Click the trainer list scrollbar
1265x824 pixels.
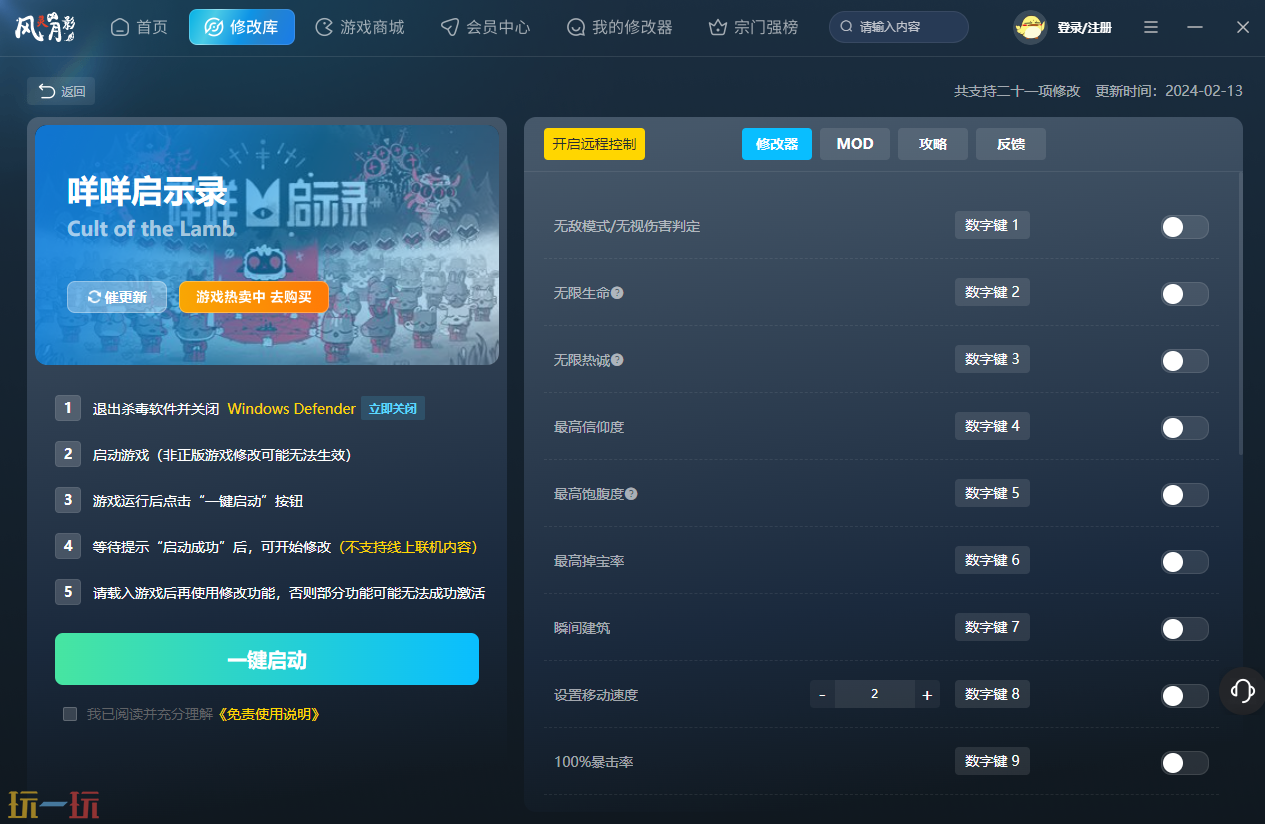click(x=1241, y=313)
